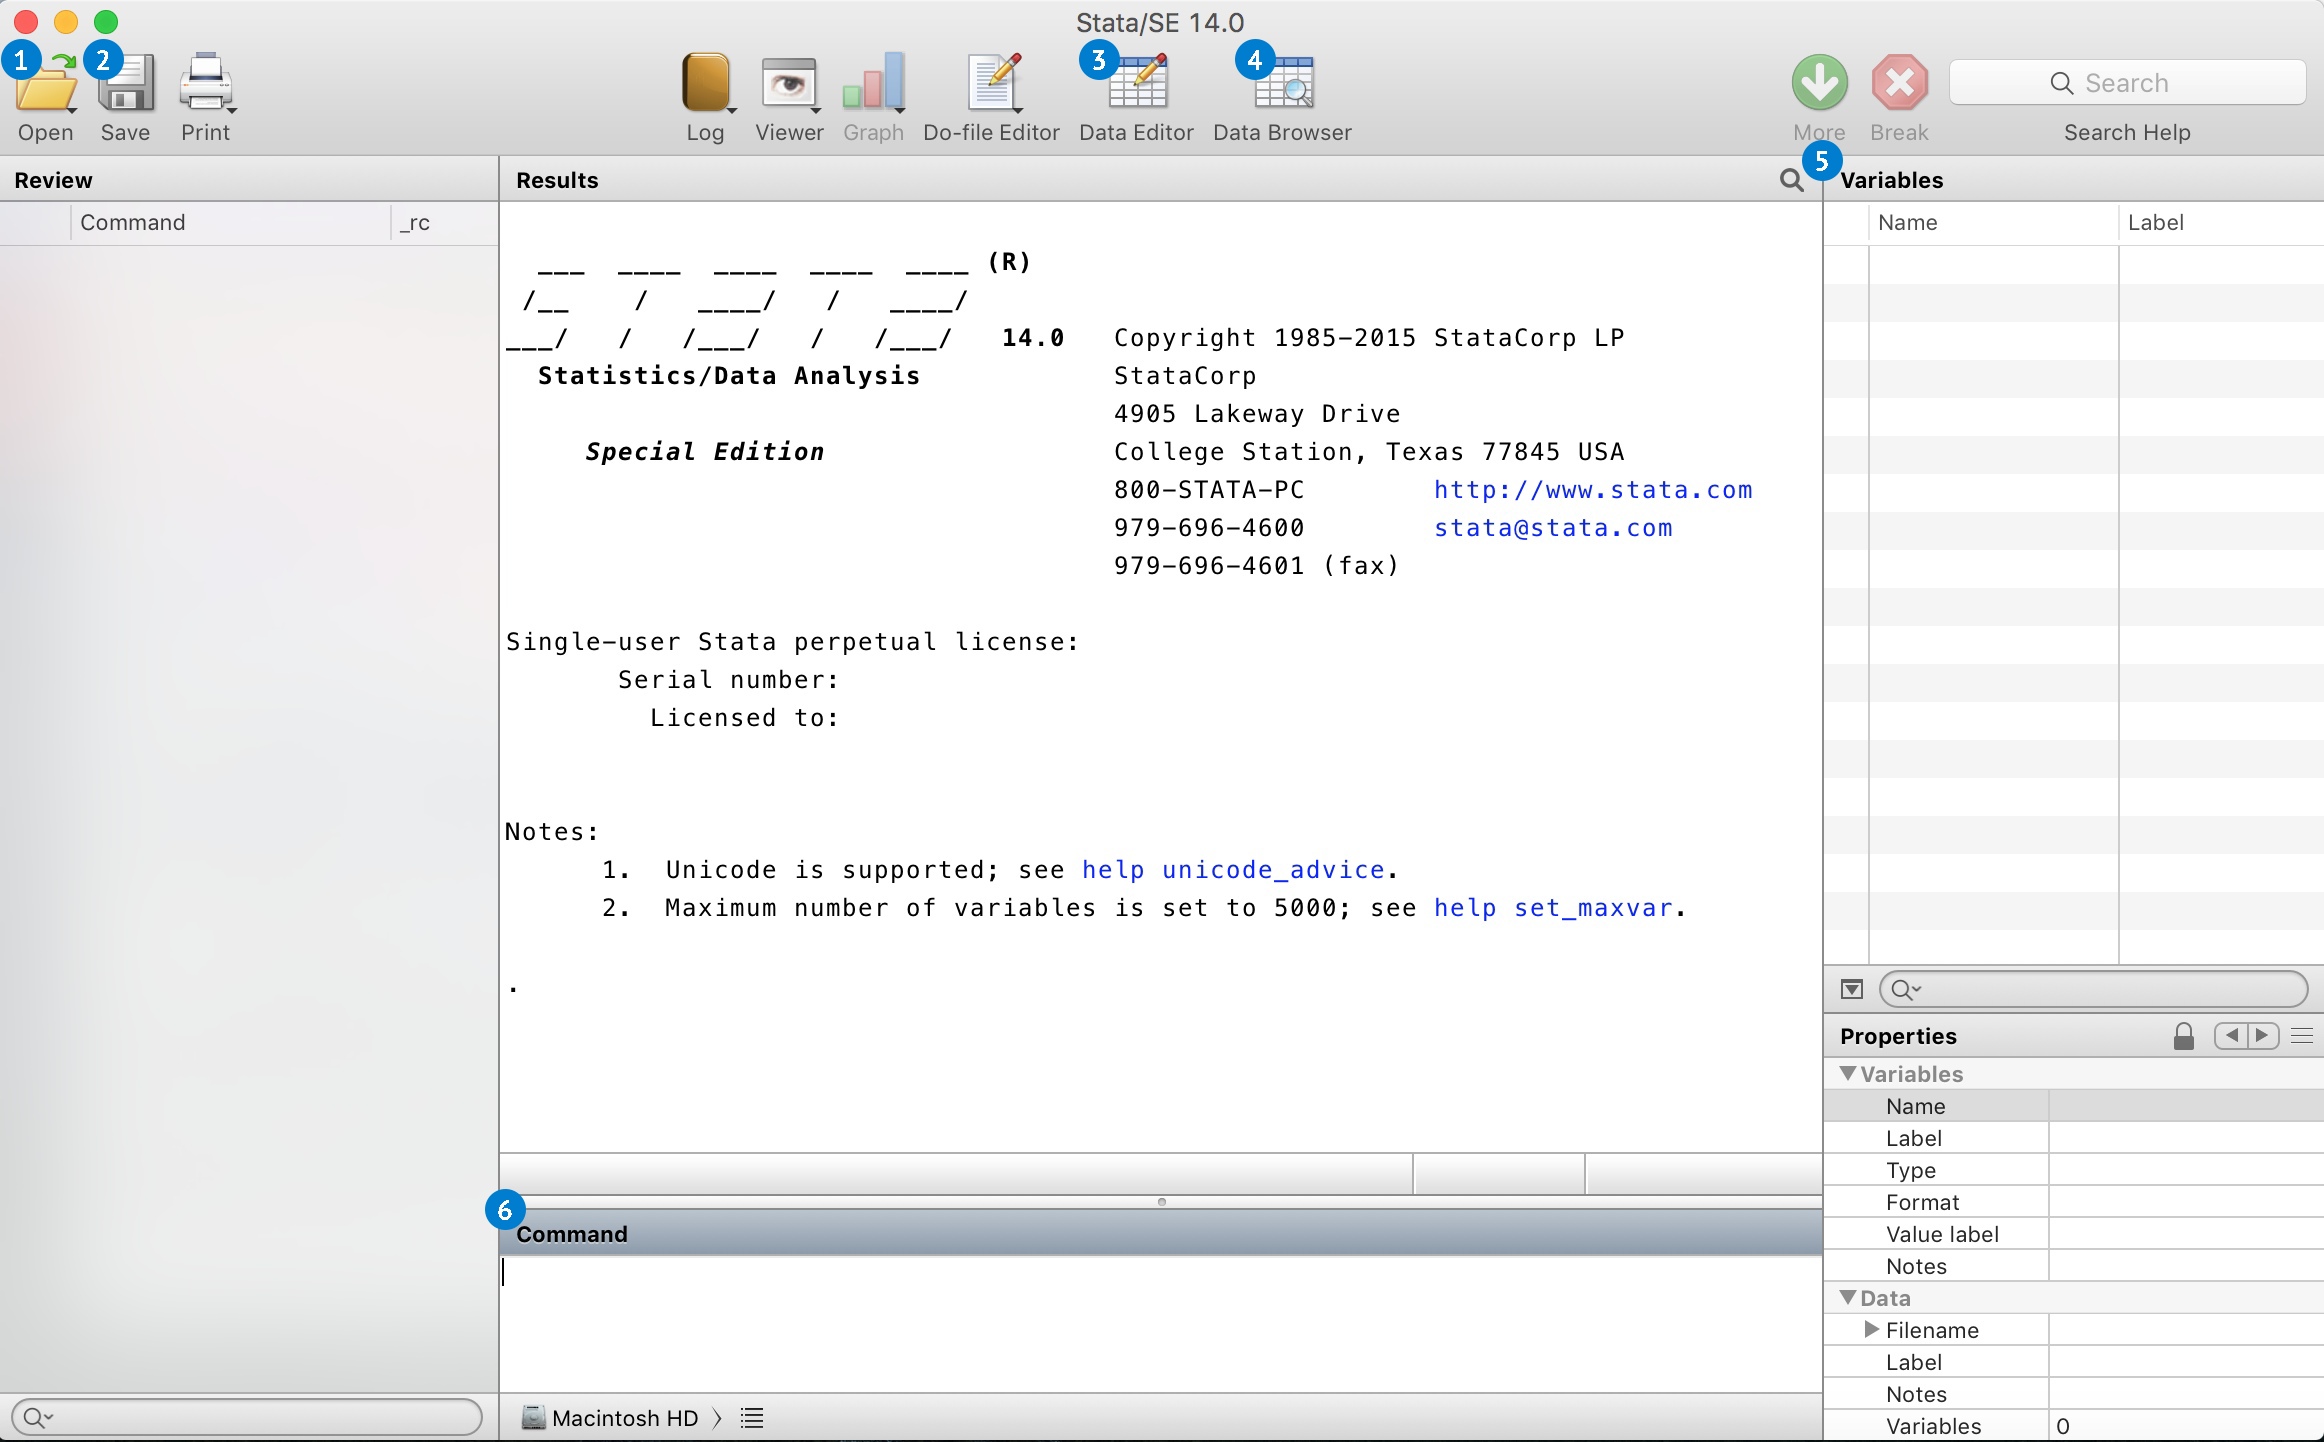Click the Command column header in Review
The image size is (2324, 1442).
click(x=230, y=222)
